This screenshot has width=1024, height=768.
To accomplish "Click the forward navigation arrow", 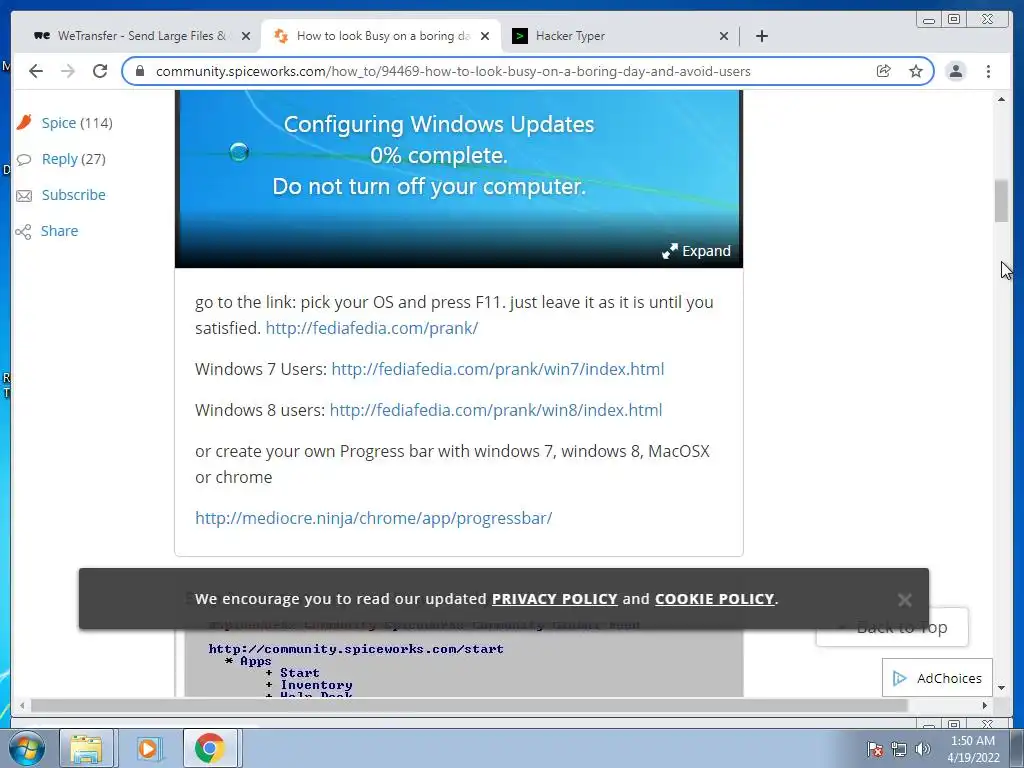I will tap(68, 71).
